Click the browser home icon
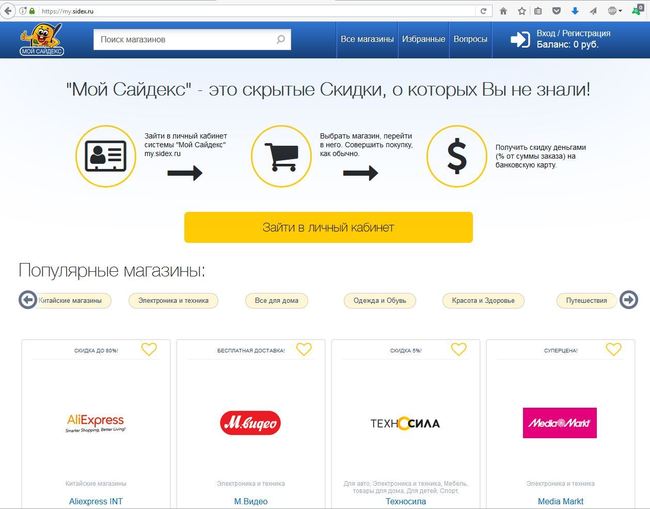Image resolution: width=650 pixels, height=509 pixels. [503, 11]
